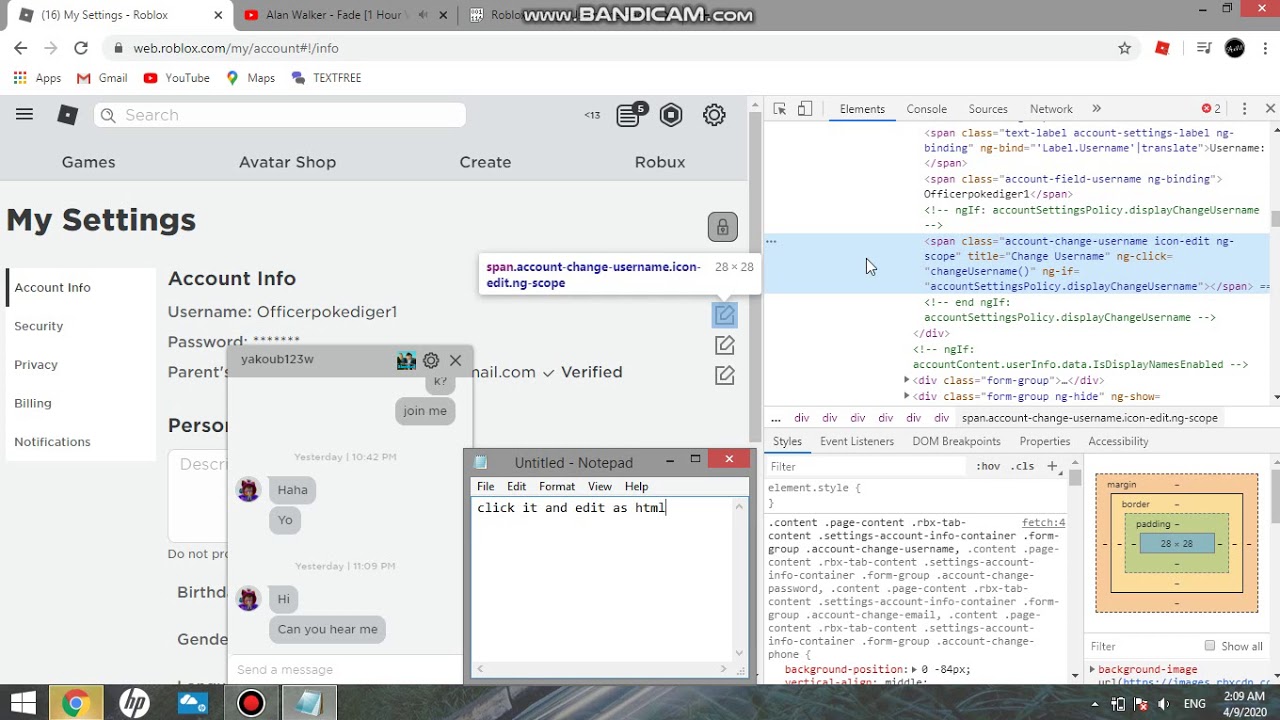Click the DevTools error count badge
1280x720 pixels.
(1211, 109)
